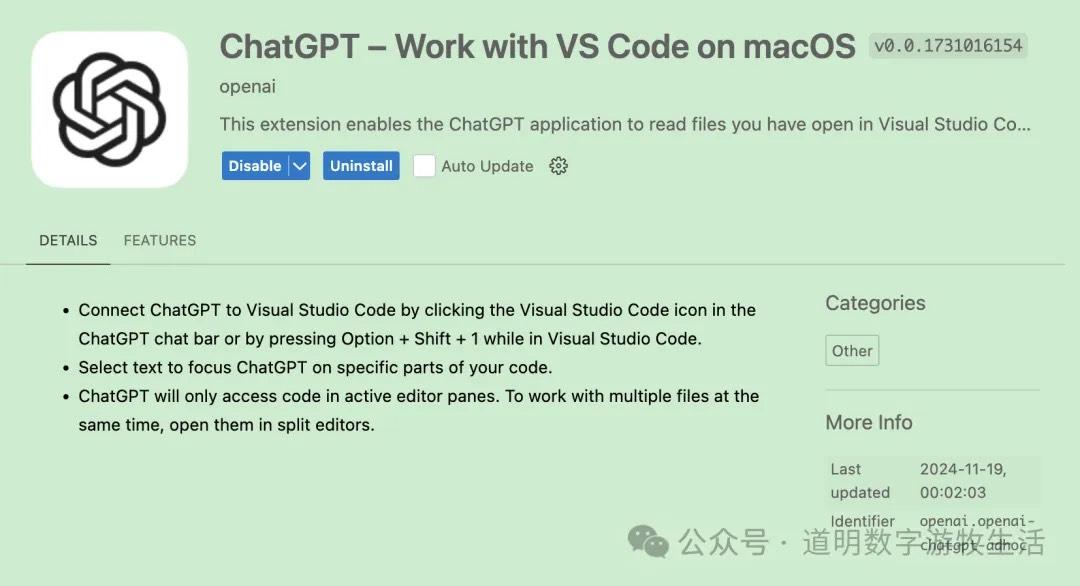Expand the Disable button dropdown arrow
Viewport: 1080px width, 586px height.
pyautogui.click(x=298, y=166)
